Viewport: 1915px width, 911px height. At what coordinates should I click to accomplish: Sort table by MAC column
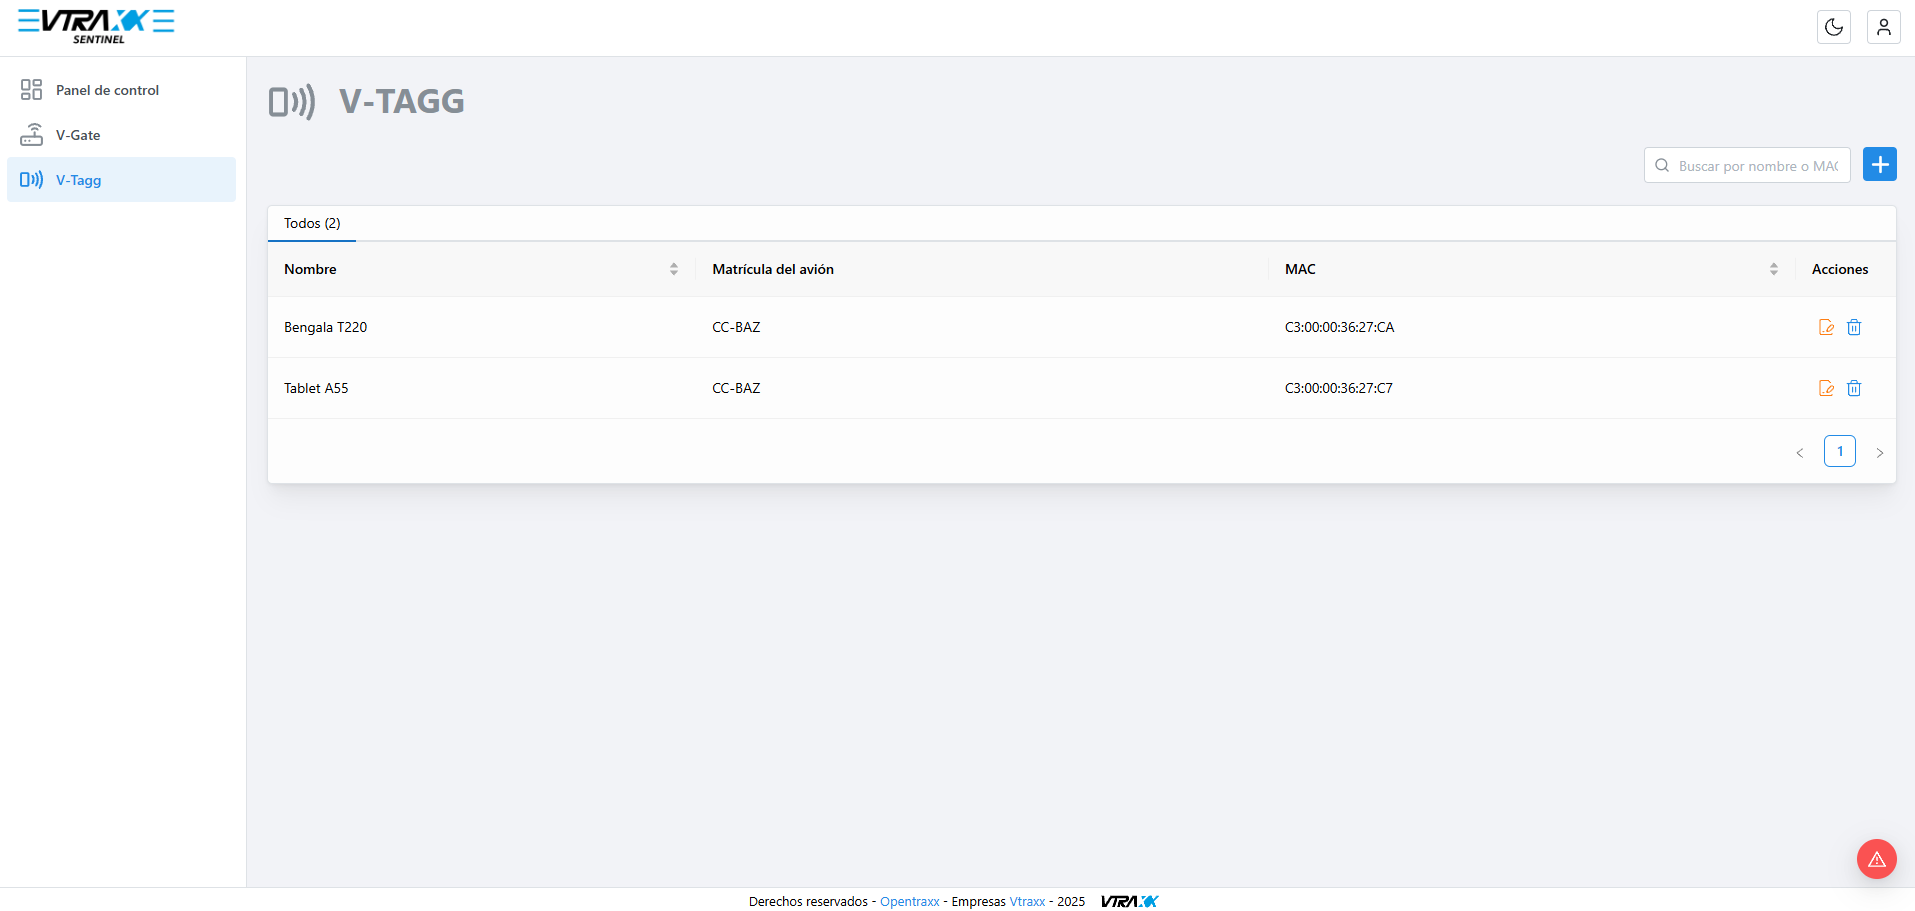[1774, 269]
